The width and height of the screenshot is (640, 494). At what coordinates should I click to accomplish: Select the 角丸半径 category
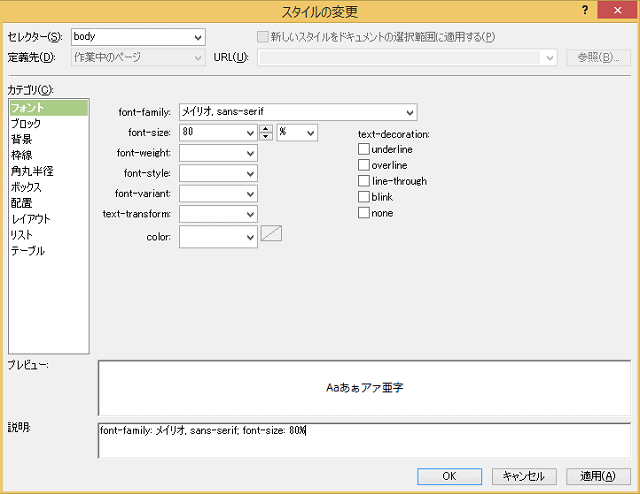[x=49, y=171]
